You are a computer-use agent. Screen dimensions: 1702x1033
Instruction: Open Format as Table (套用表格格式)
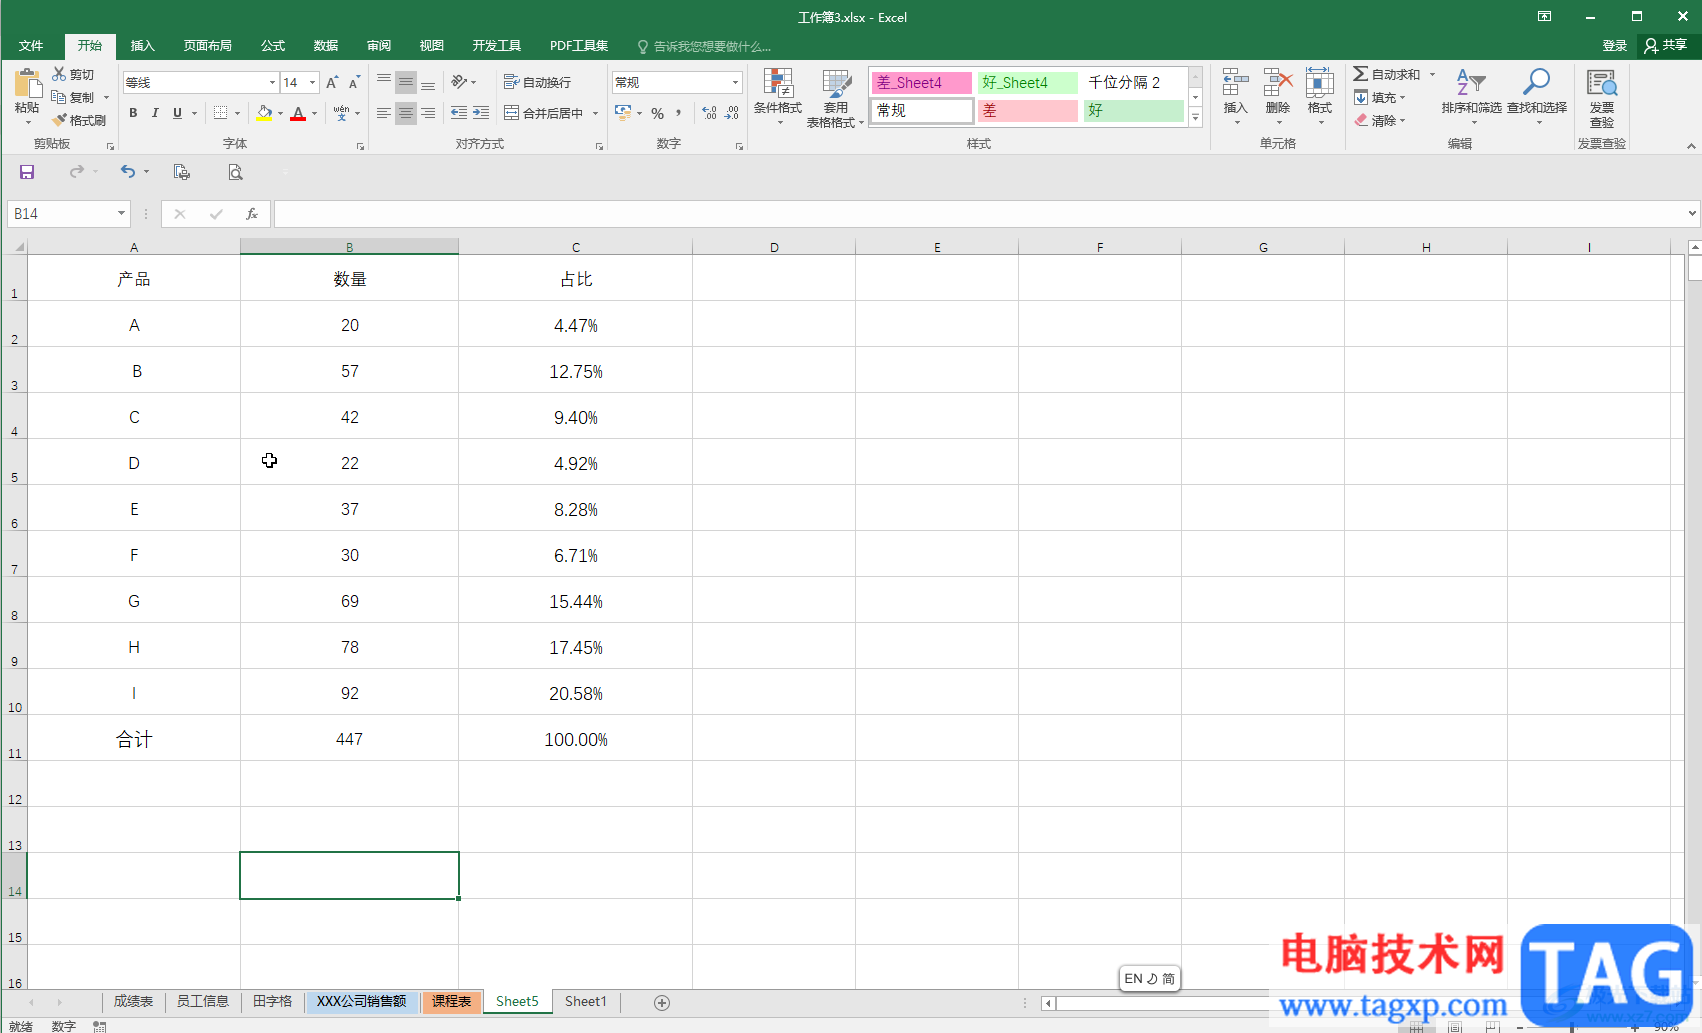tap(835, 98)
